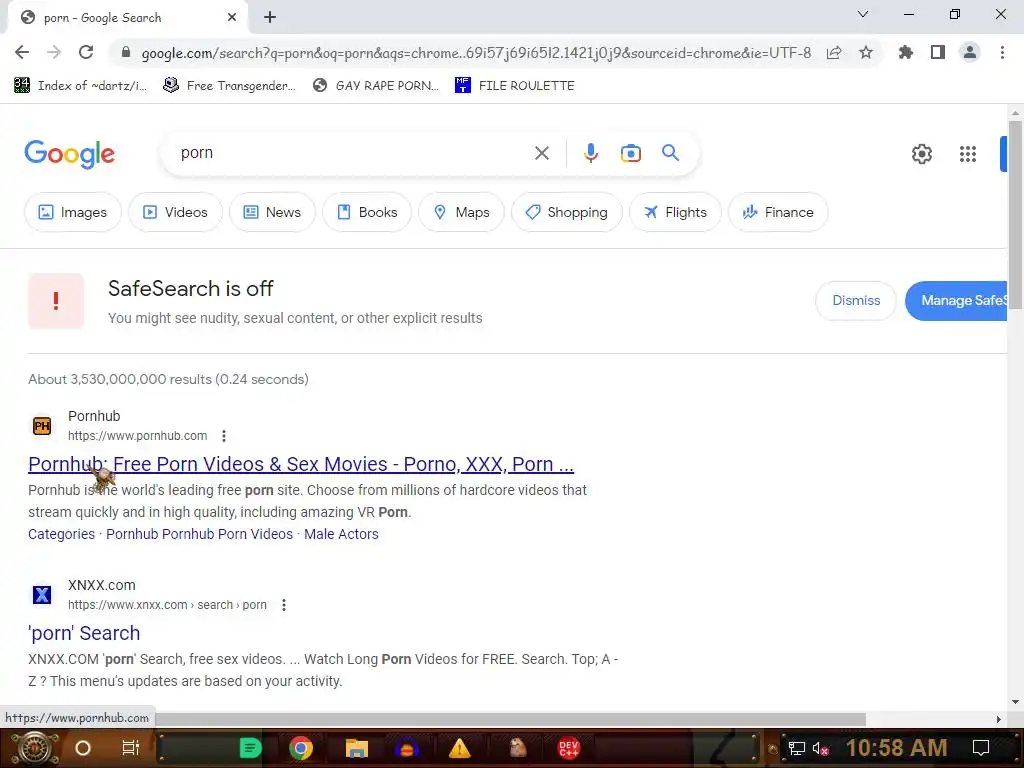The image size is (1024, 768).
Task: Open Google quick settings gear
Action: tap(921, 154)
